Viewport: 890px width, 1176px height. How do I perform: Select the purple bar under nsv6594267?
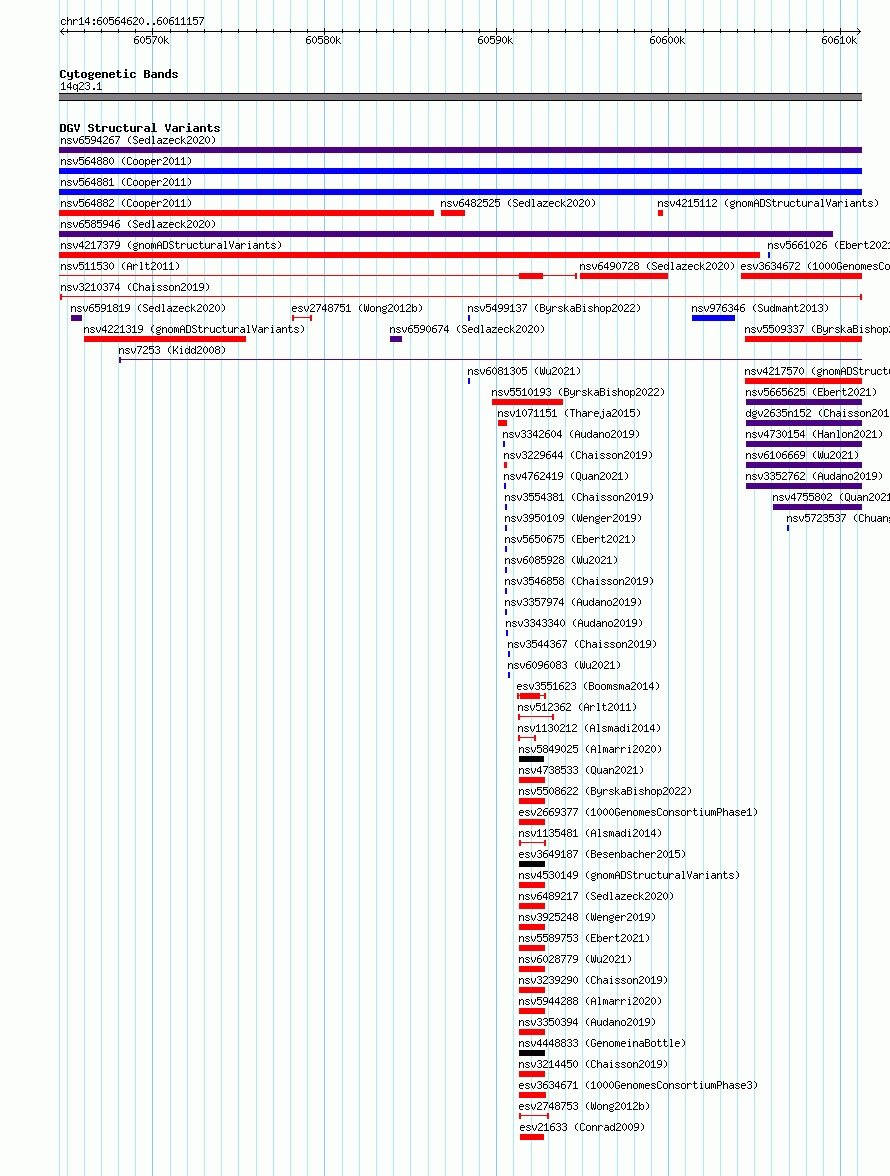(460, 150)
